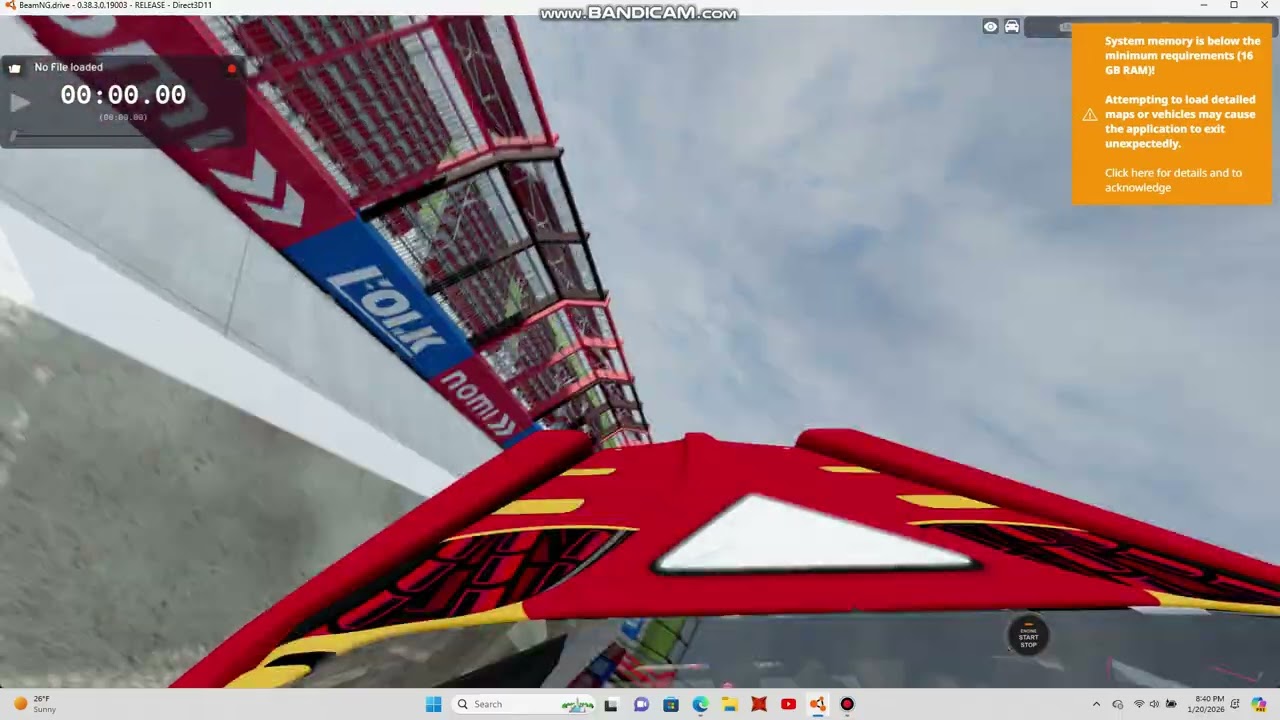The height and width of the screenshot is (720, 1280).
Task: Open the Bandicam recorder taskbar icon
Action: coord(847,704)
